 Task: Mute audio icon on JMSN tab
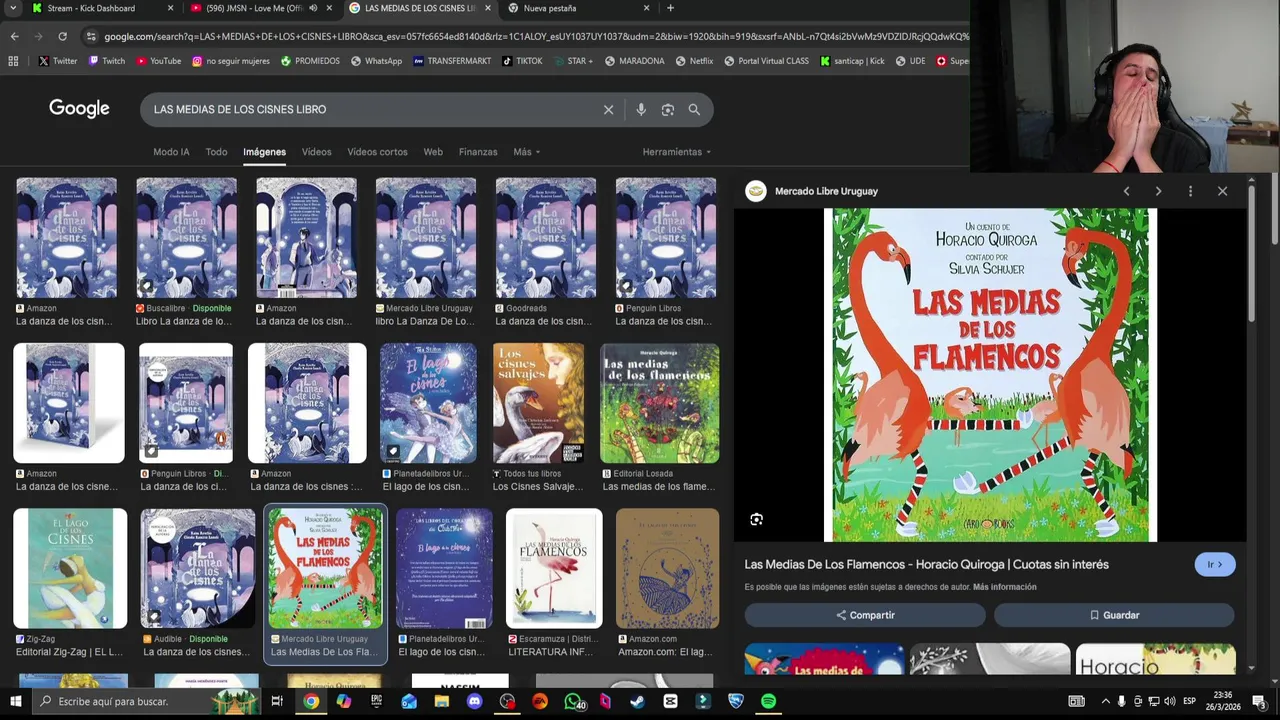[313, 8]
